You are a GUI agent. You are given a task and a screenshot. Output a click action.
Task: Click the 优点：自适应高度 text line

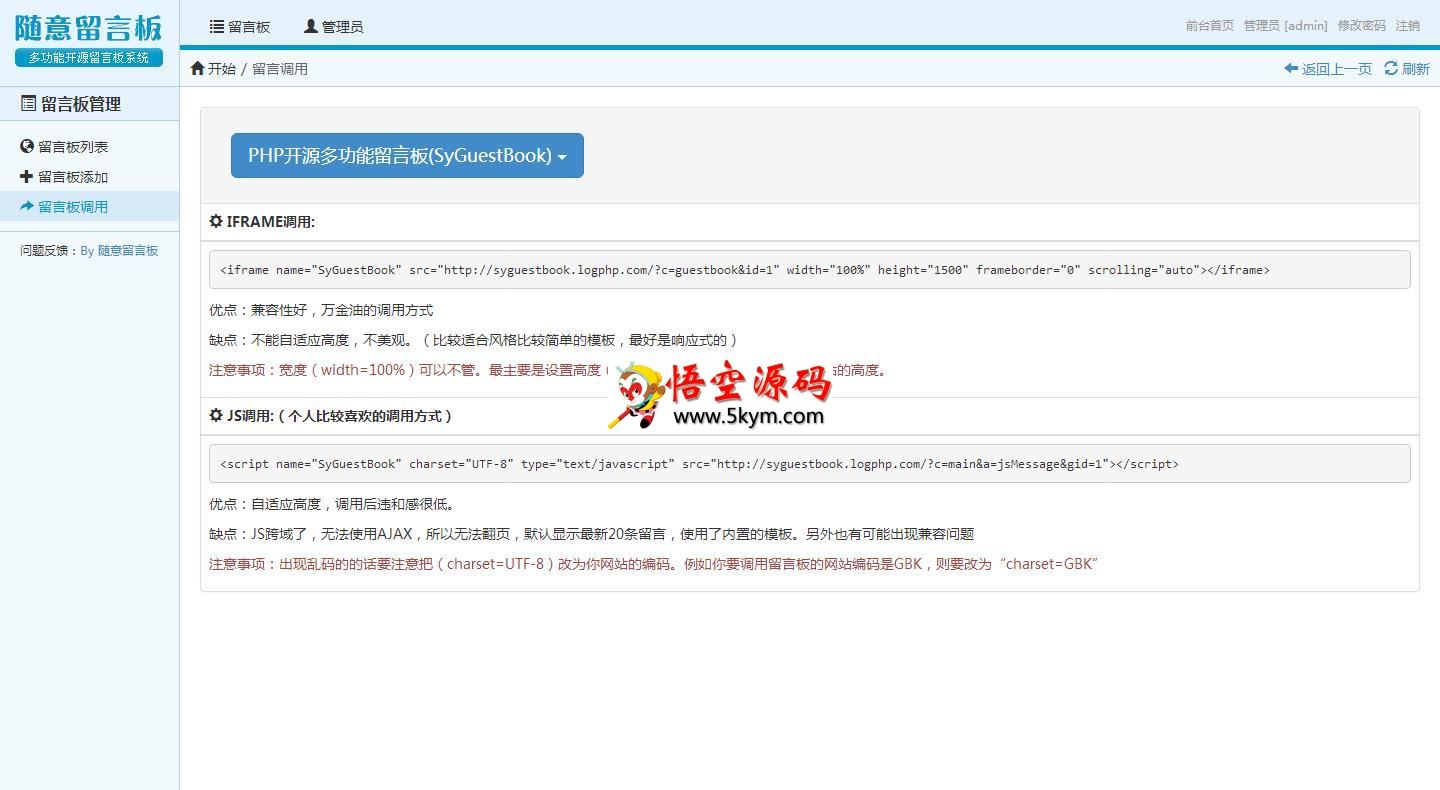[x=335, y=505]
